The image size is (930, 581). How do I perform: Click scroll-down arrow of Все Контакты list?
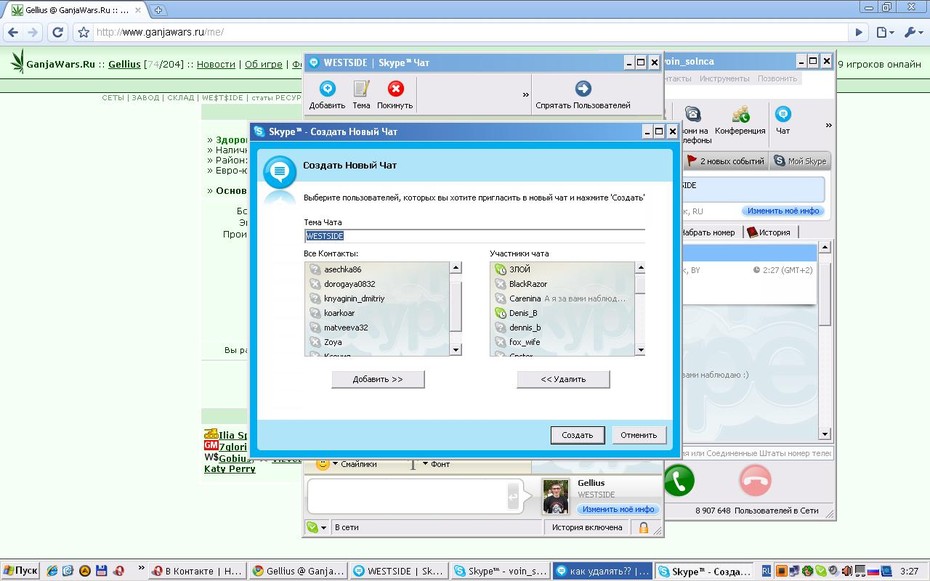[456, 350]
